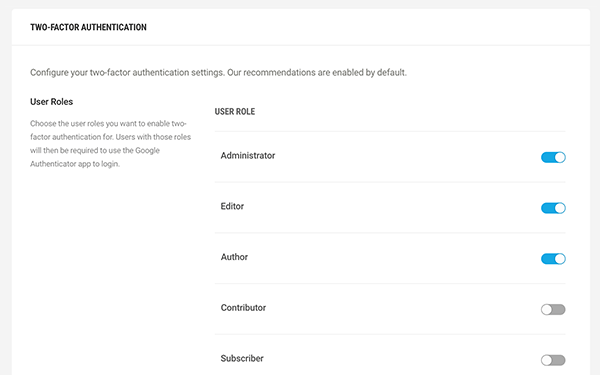Click the 'Configure your two-factor authentication settings' text
The image size is (600, 375).
coord(218,73)
